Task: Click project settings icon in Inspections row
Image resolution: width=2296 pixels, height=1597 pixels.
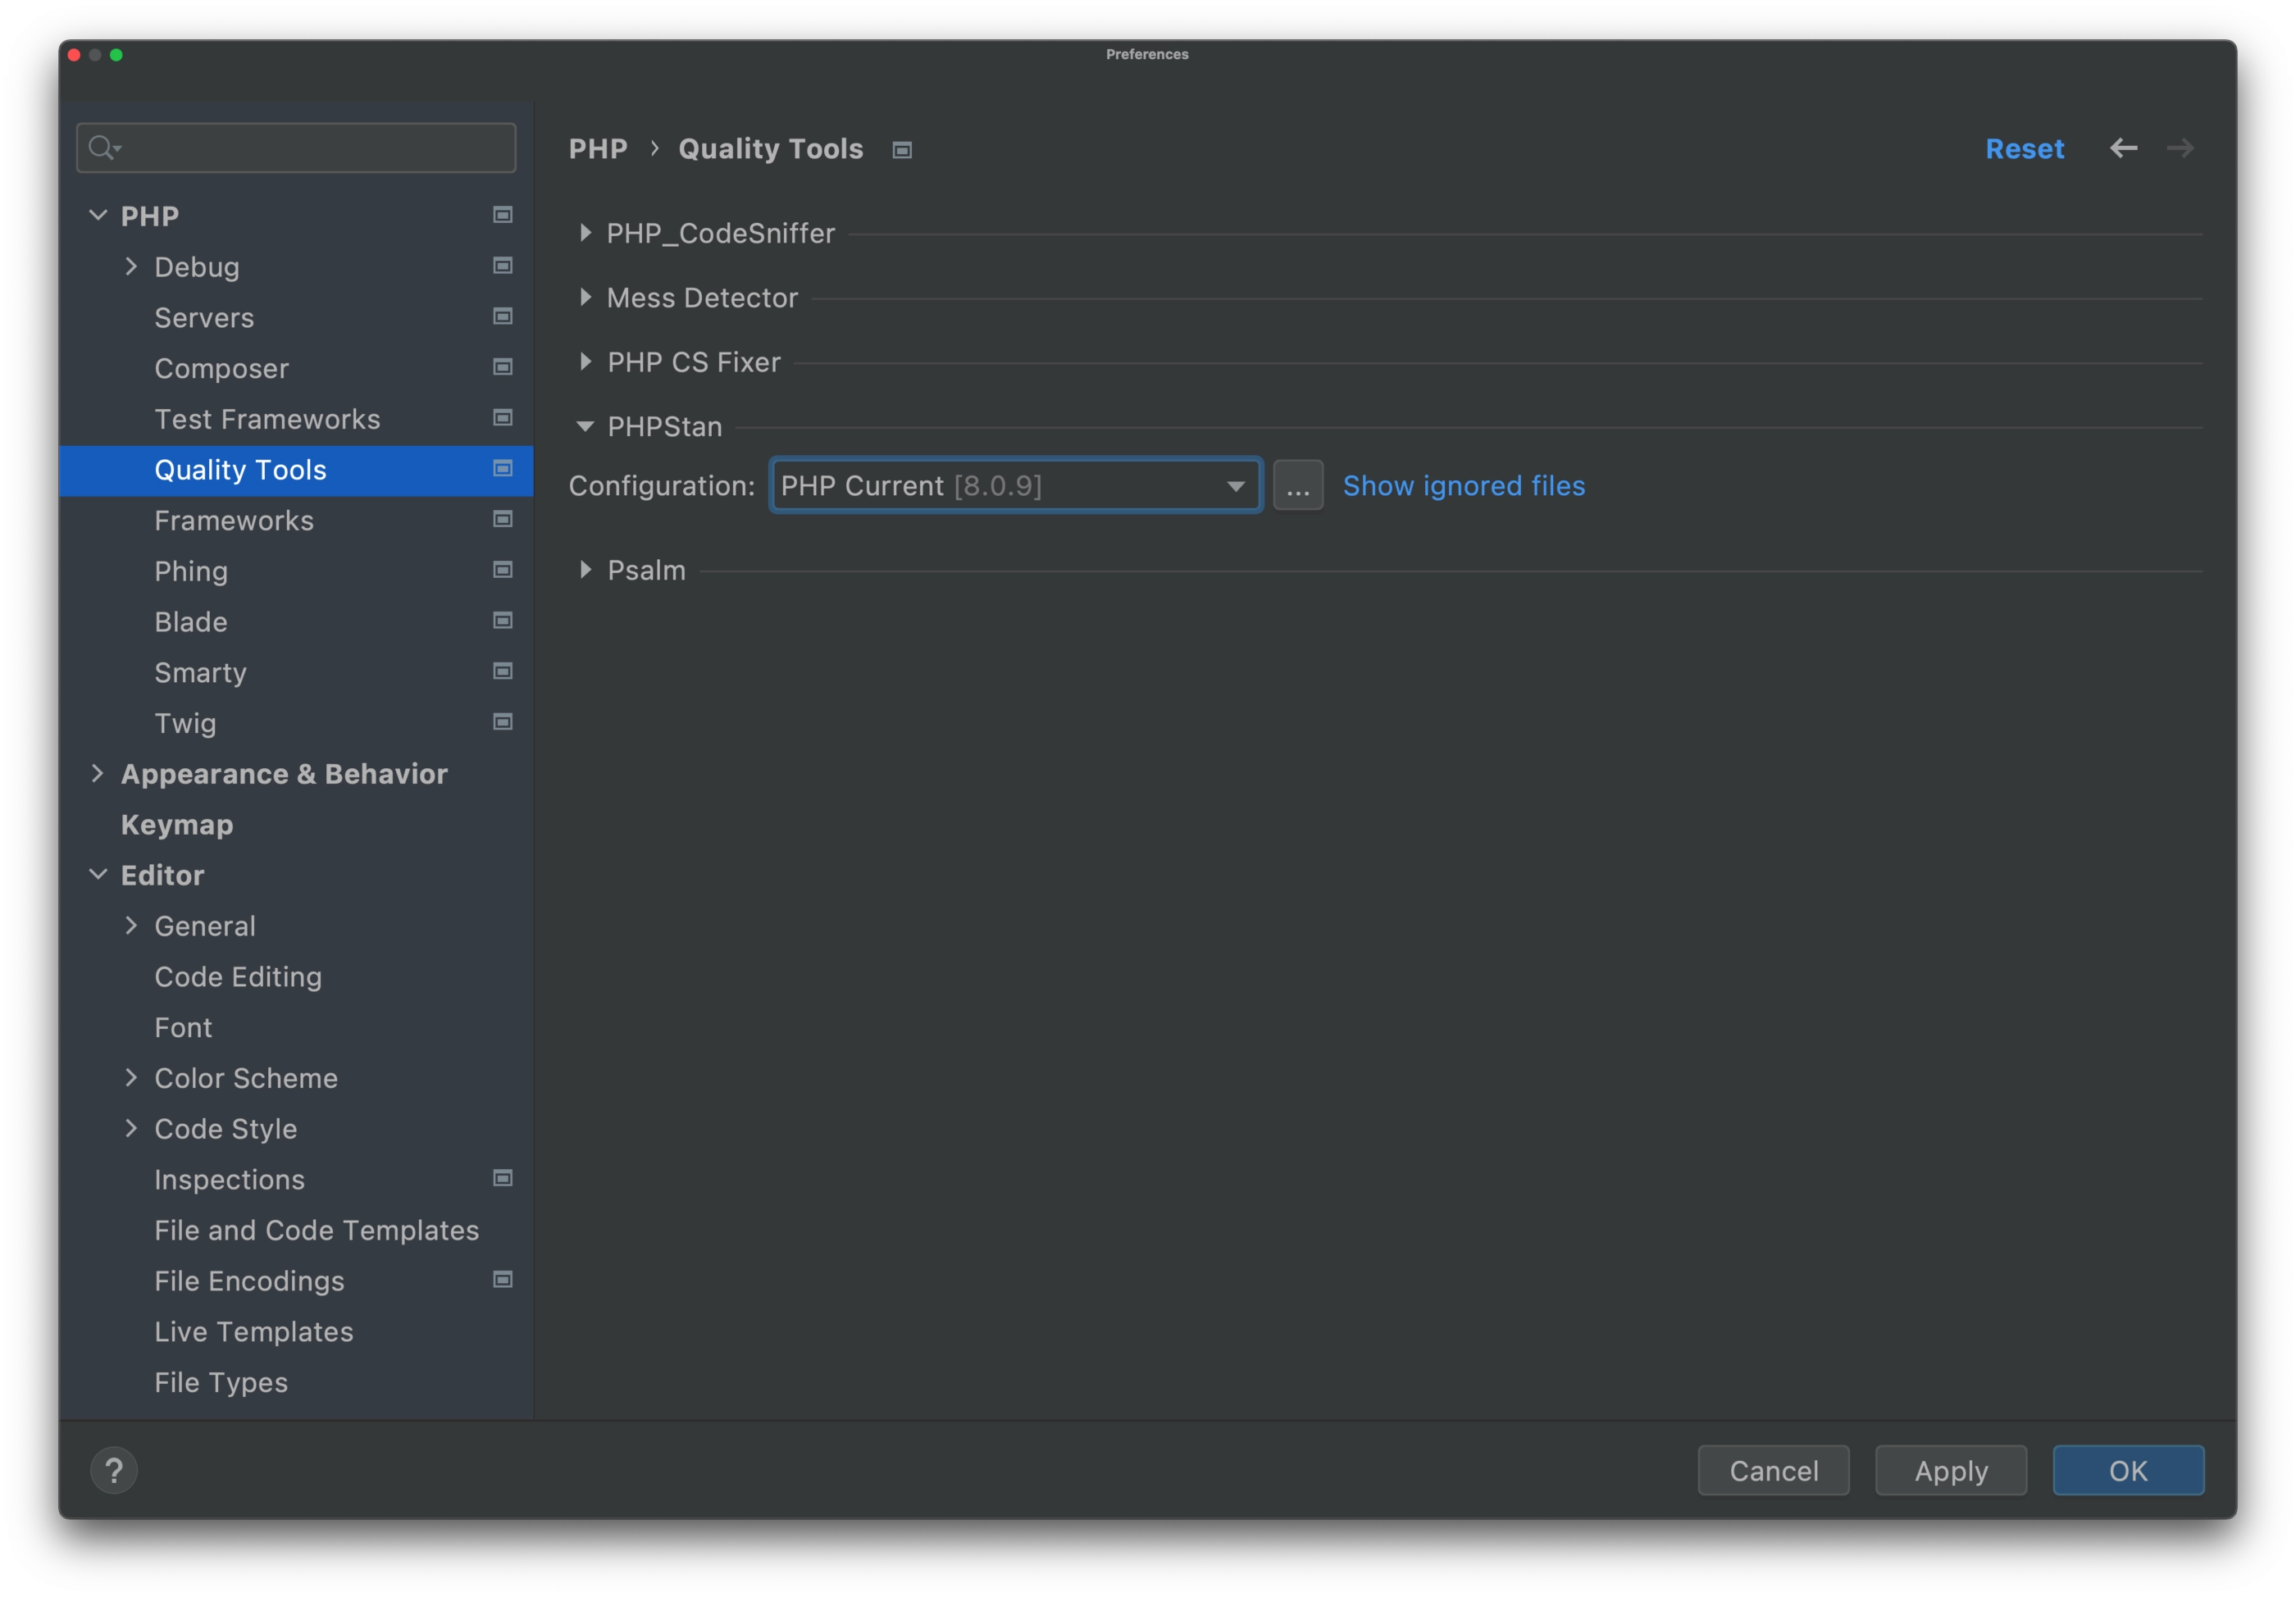Action: (503, 1178)
